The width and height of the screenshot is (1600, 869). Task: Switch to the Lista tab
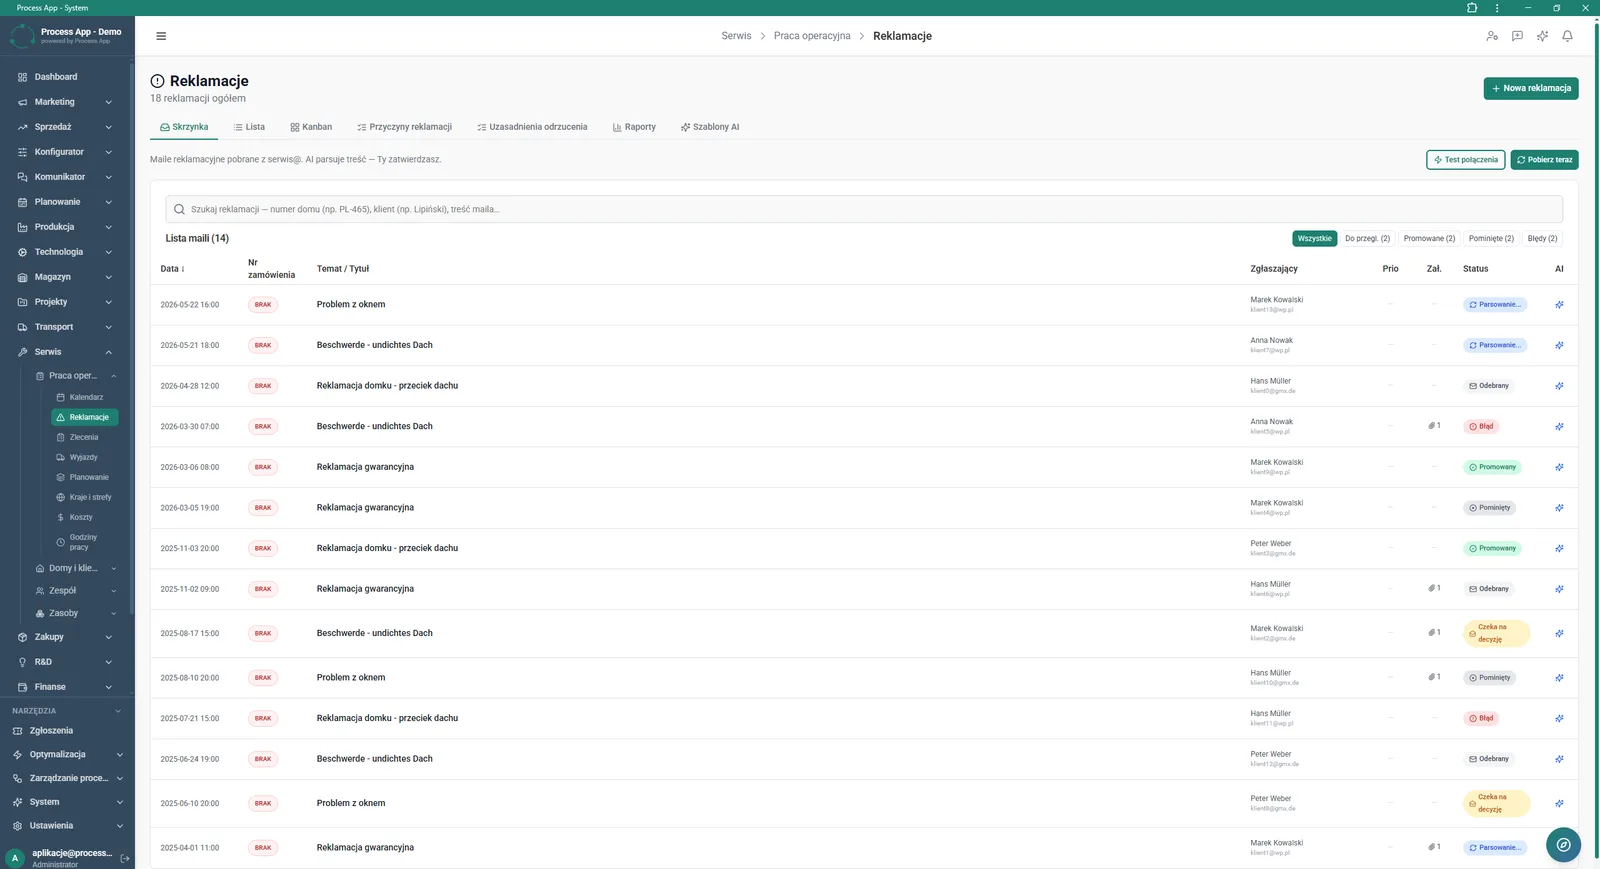pos(249,127)
